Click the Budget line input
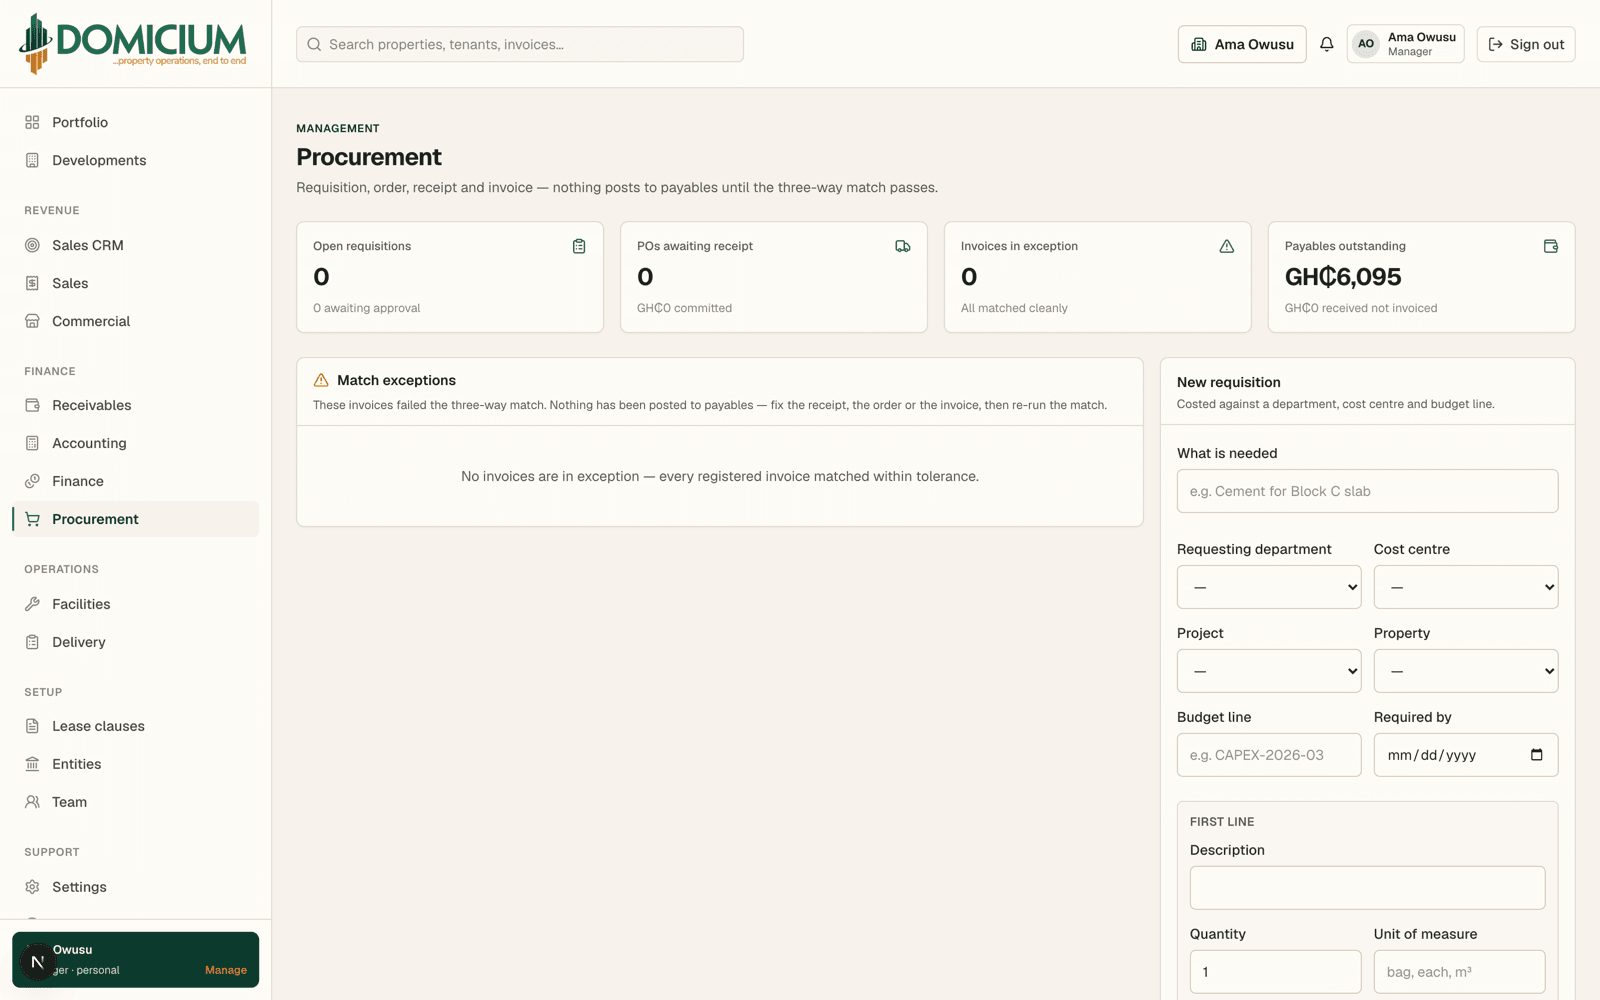 (1269, 755)
